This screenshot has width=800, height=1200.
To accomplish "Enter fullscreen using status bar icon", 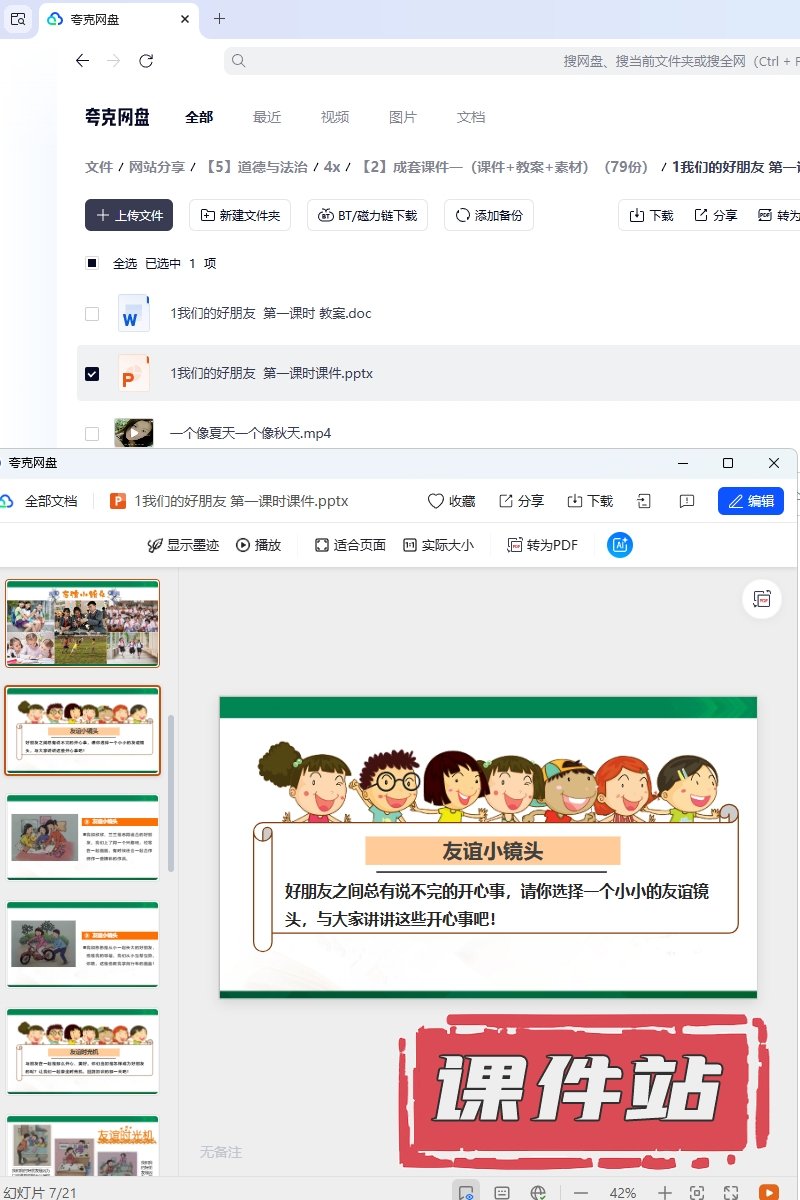I will (731, 1193).
